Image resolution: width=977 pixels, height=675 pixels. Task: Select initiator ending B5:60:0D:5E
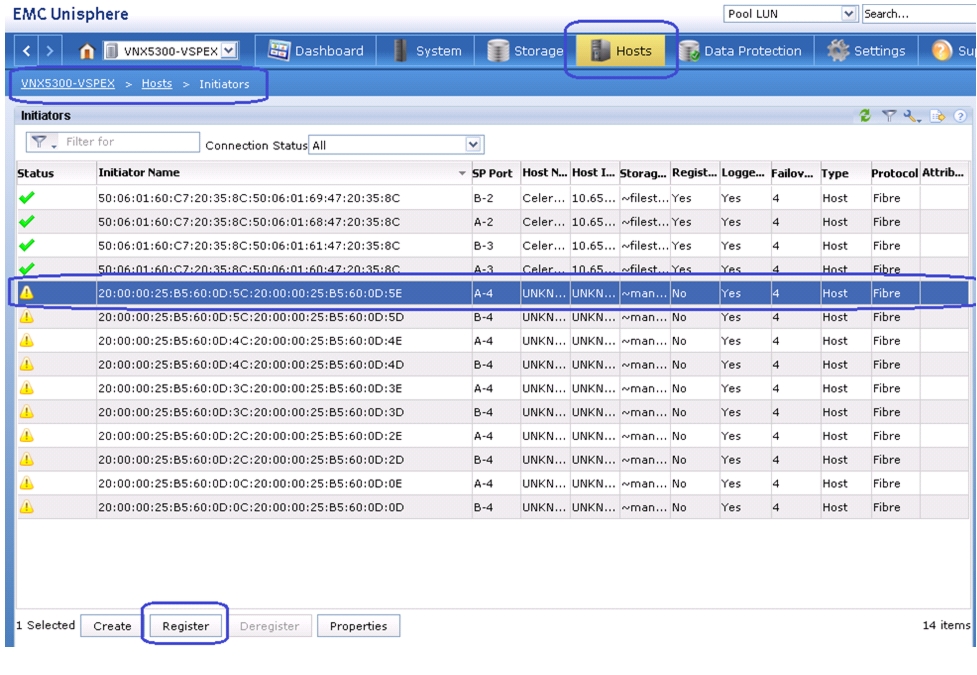click(x=492, y=293)
